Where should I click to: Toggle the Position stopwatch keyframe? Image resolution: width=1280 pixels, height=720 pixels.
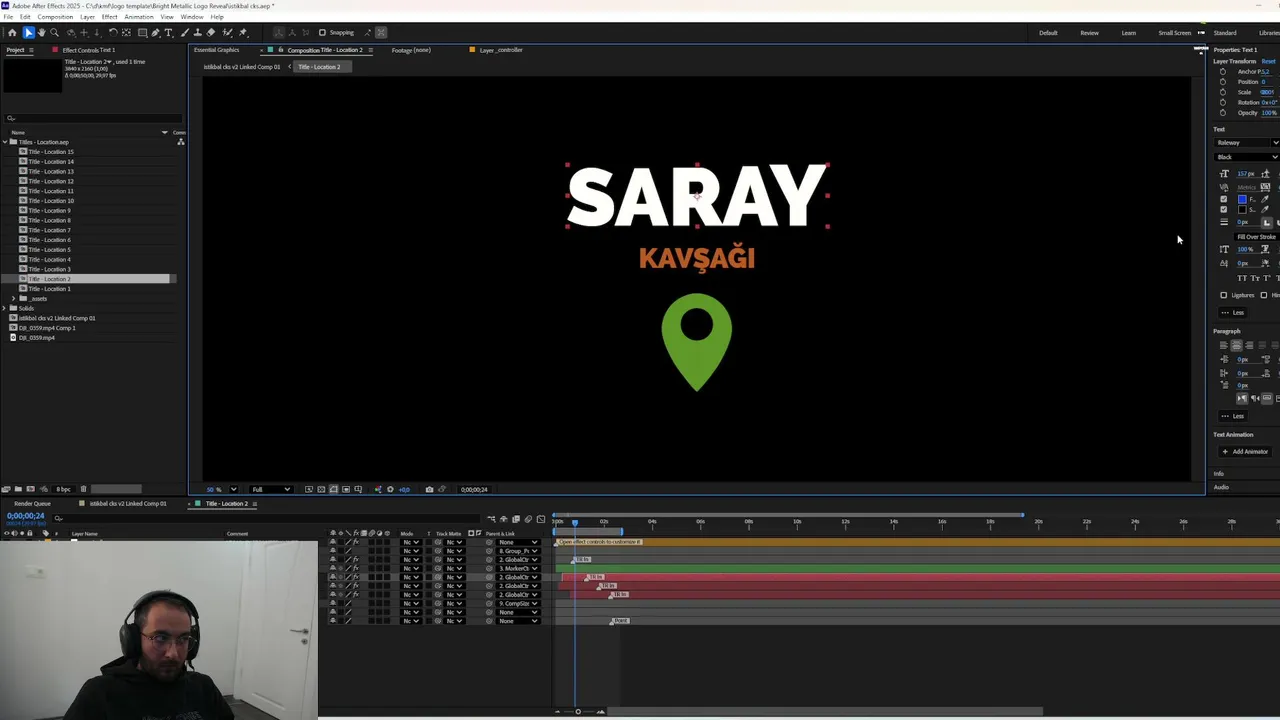click(1223, 82)
